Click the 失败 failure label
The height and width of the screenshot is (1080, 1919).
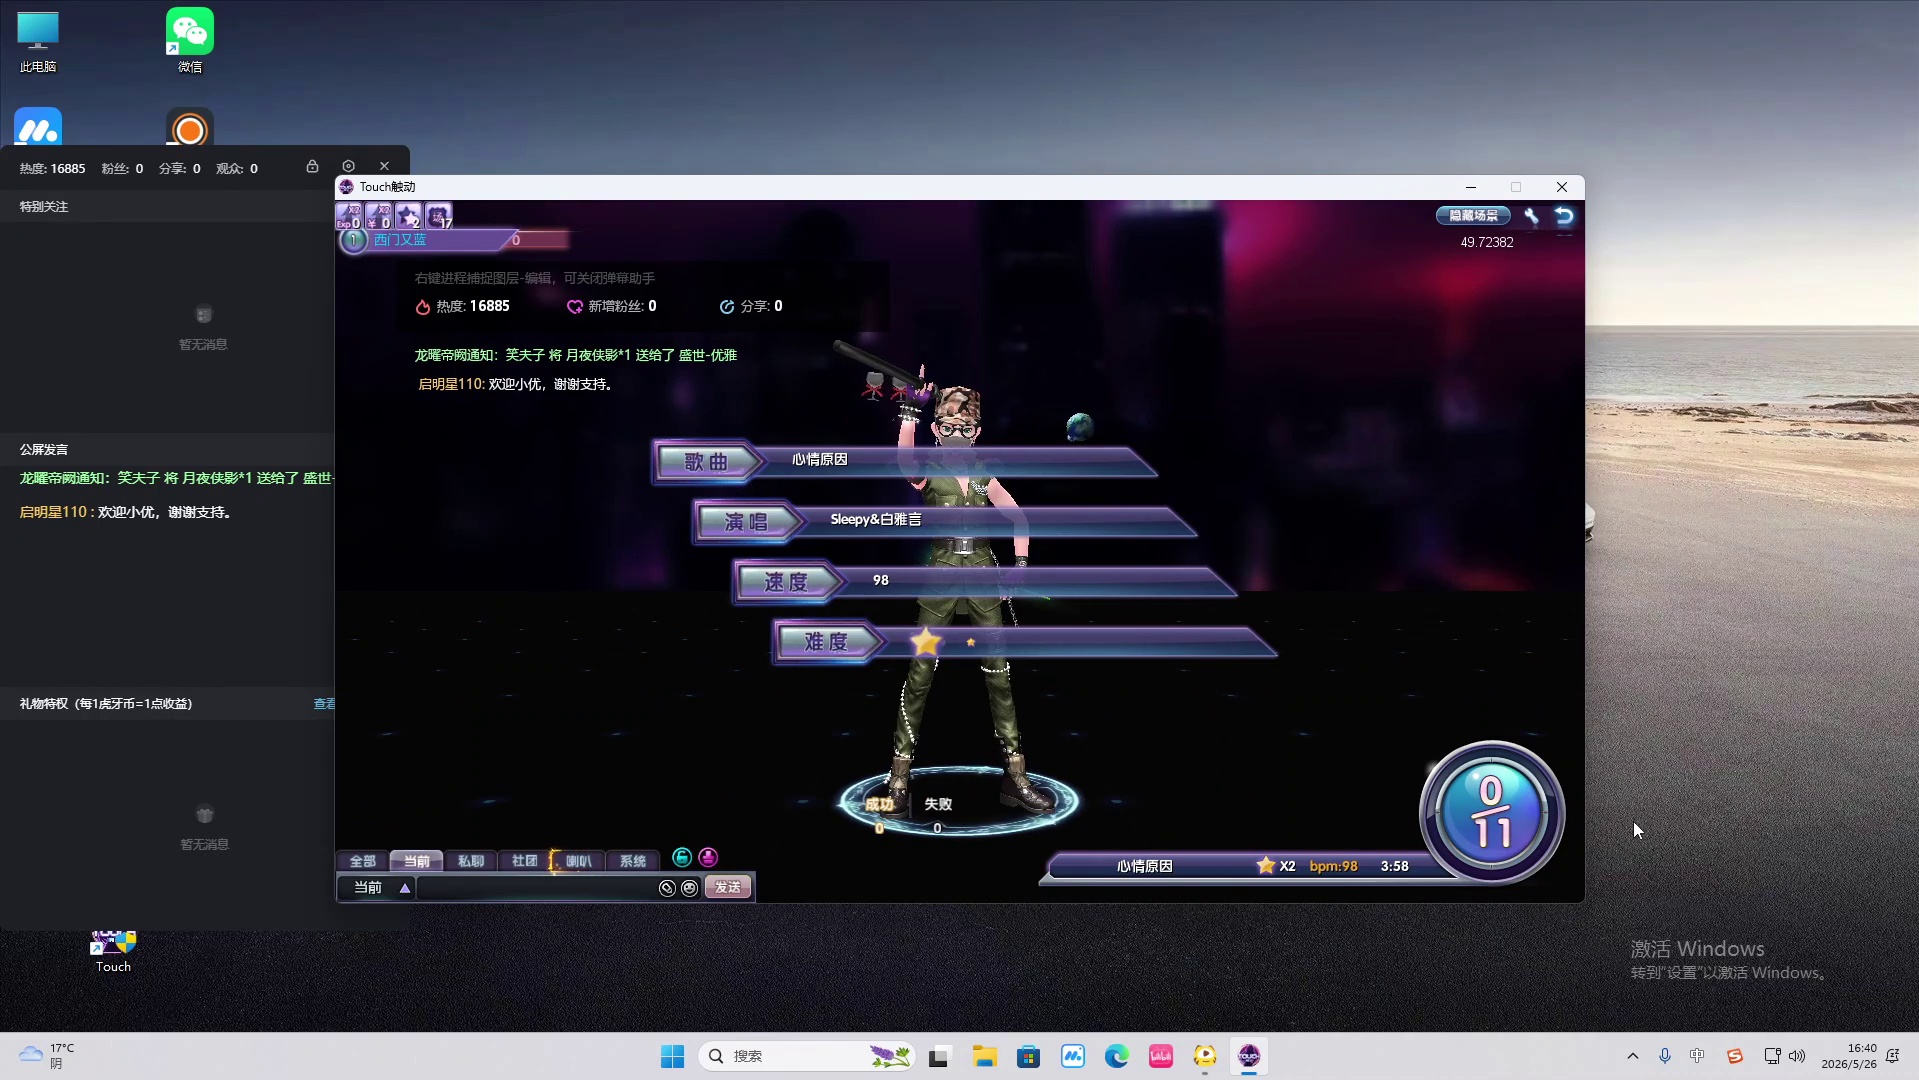coord(938,805)
